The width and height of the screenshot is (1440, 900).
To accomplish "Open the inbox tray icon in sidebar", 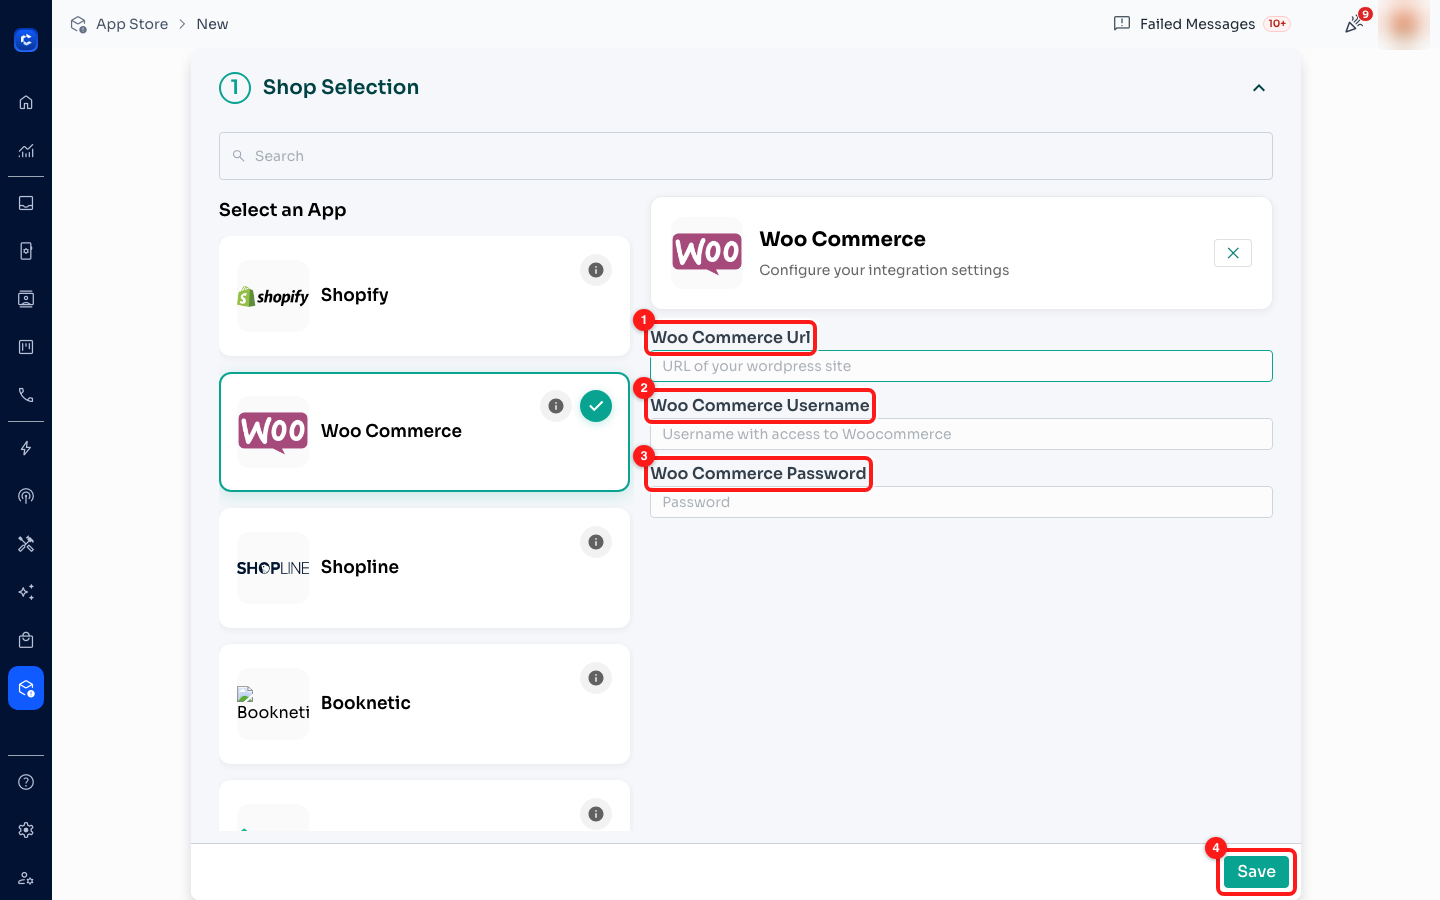I will click(x=26, y=203).
